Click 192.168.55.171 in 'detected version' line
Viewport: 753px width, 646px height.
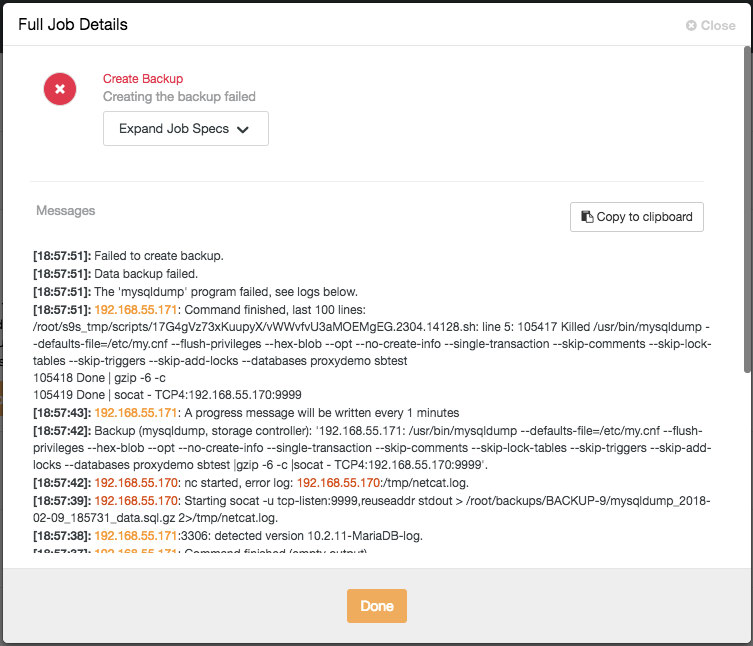136,536
